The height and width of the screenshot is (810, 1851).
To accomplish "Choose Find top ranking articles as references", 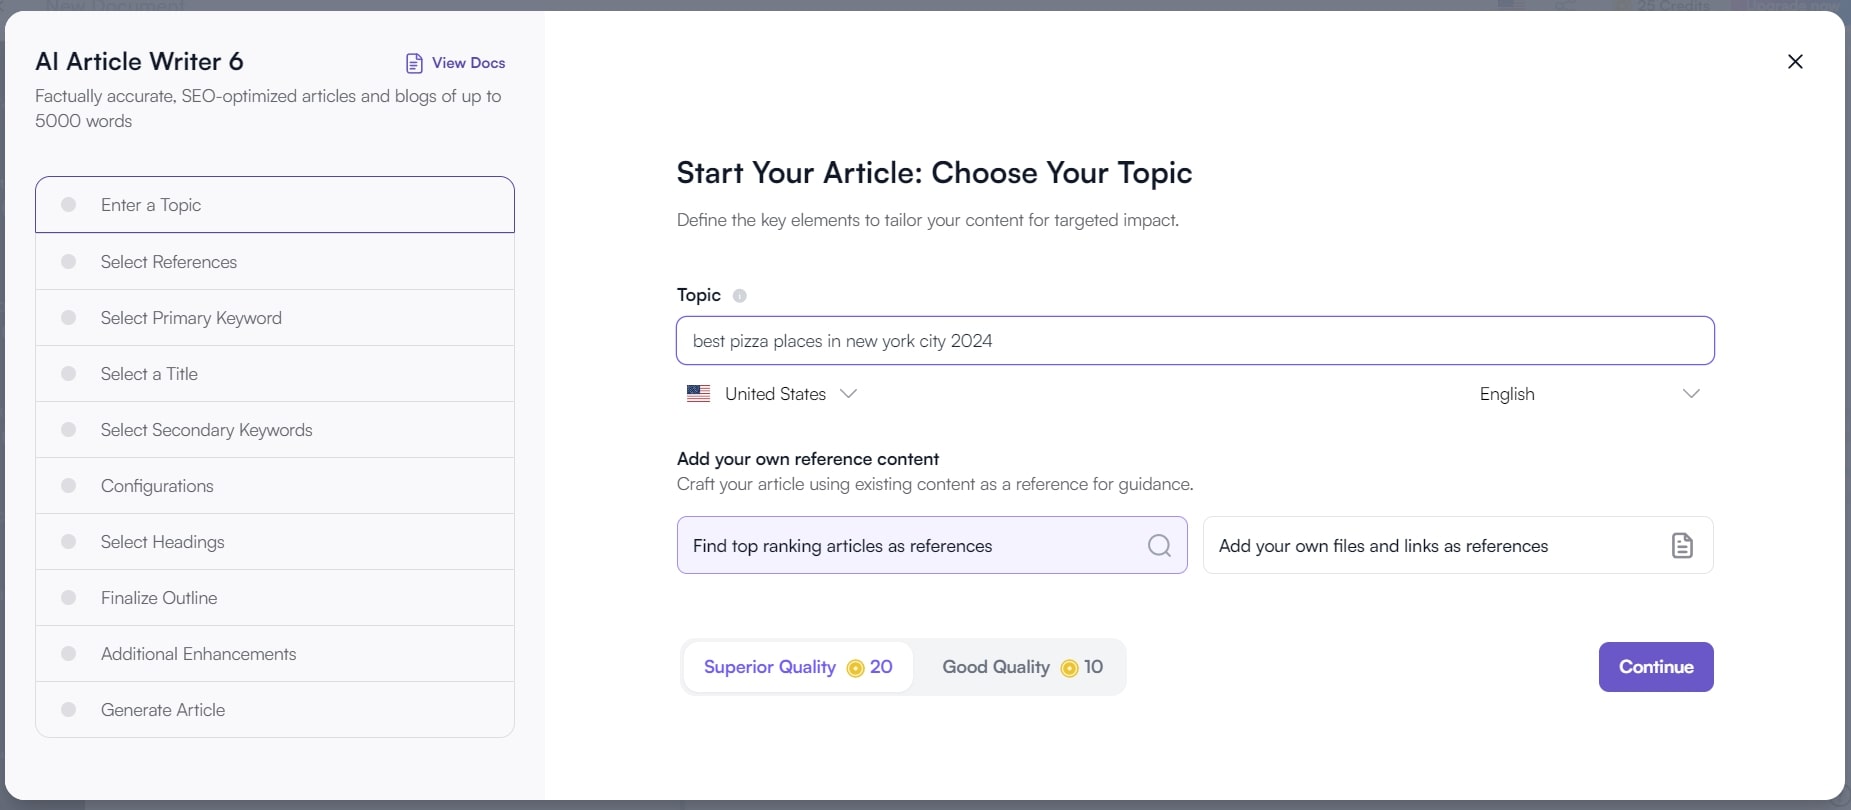I will pos(932,545).
